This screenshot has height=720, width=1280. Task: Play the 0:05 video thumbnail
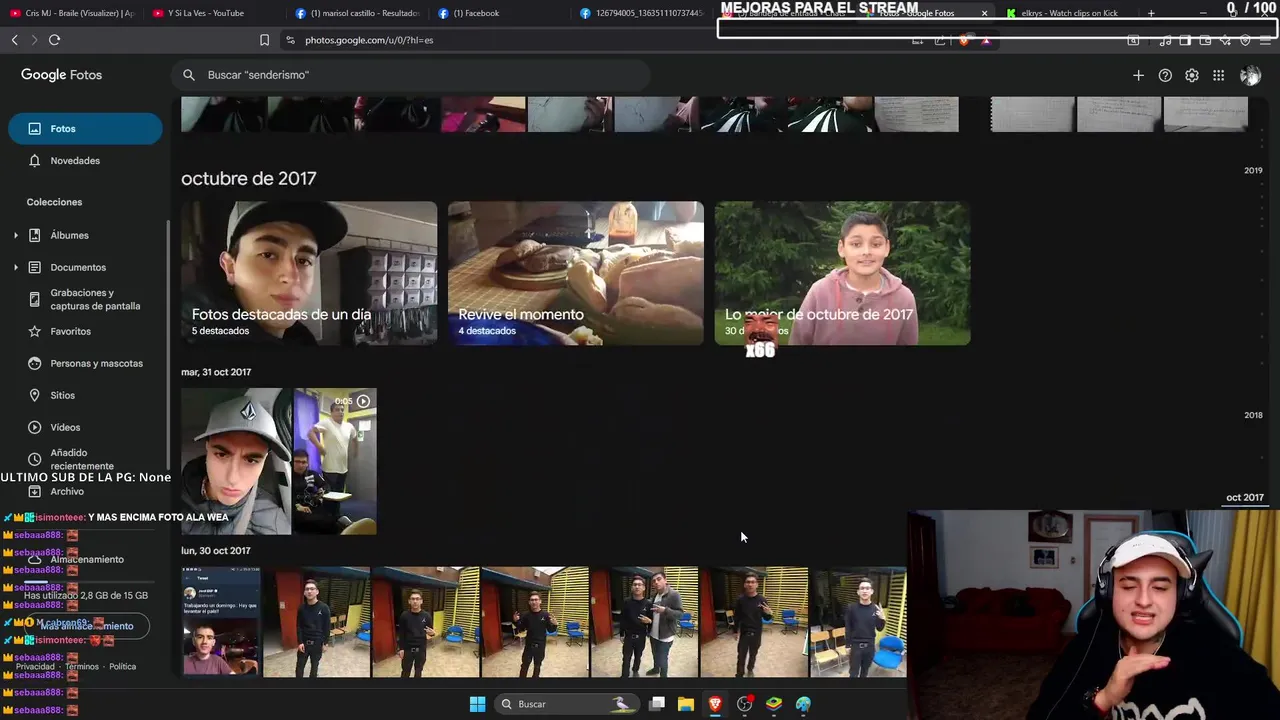point(335,461)
